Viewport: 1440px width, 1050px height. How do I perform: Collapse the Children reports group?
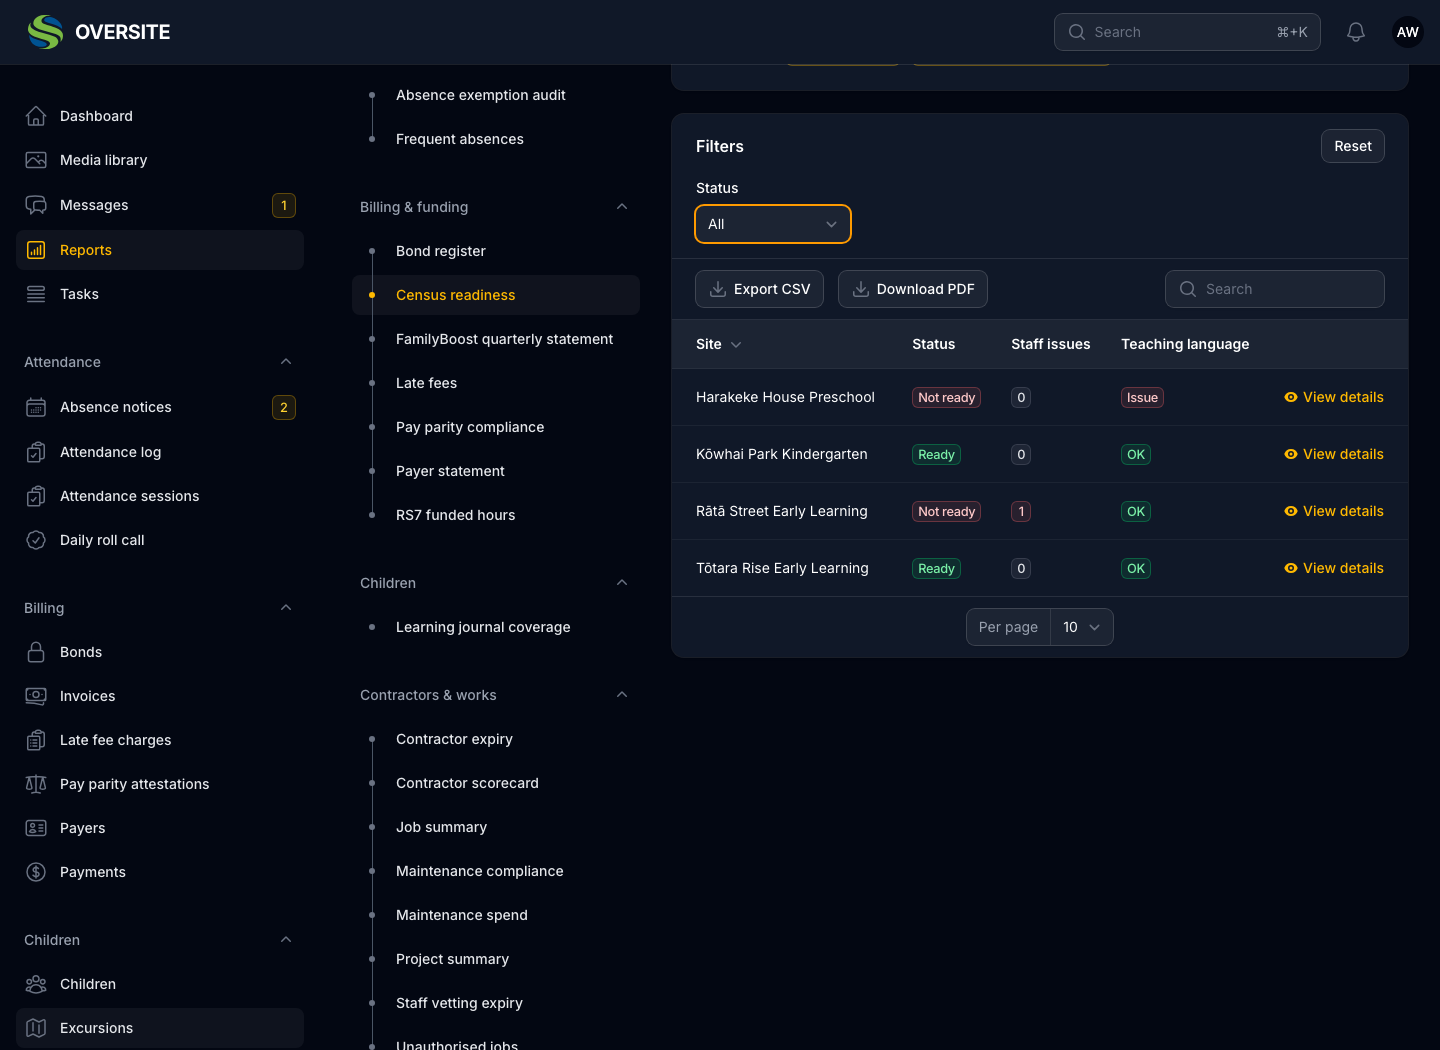(622, 583)
